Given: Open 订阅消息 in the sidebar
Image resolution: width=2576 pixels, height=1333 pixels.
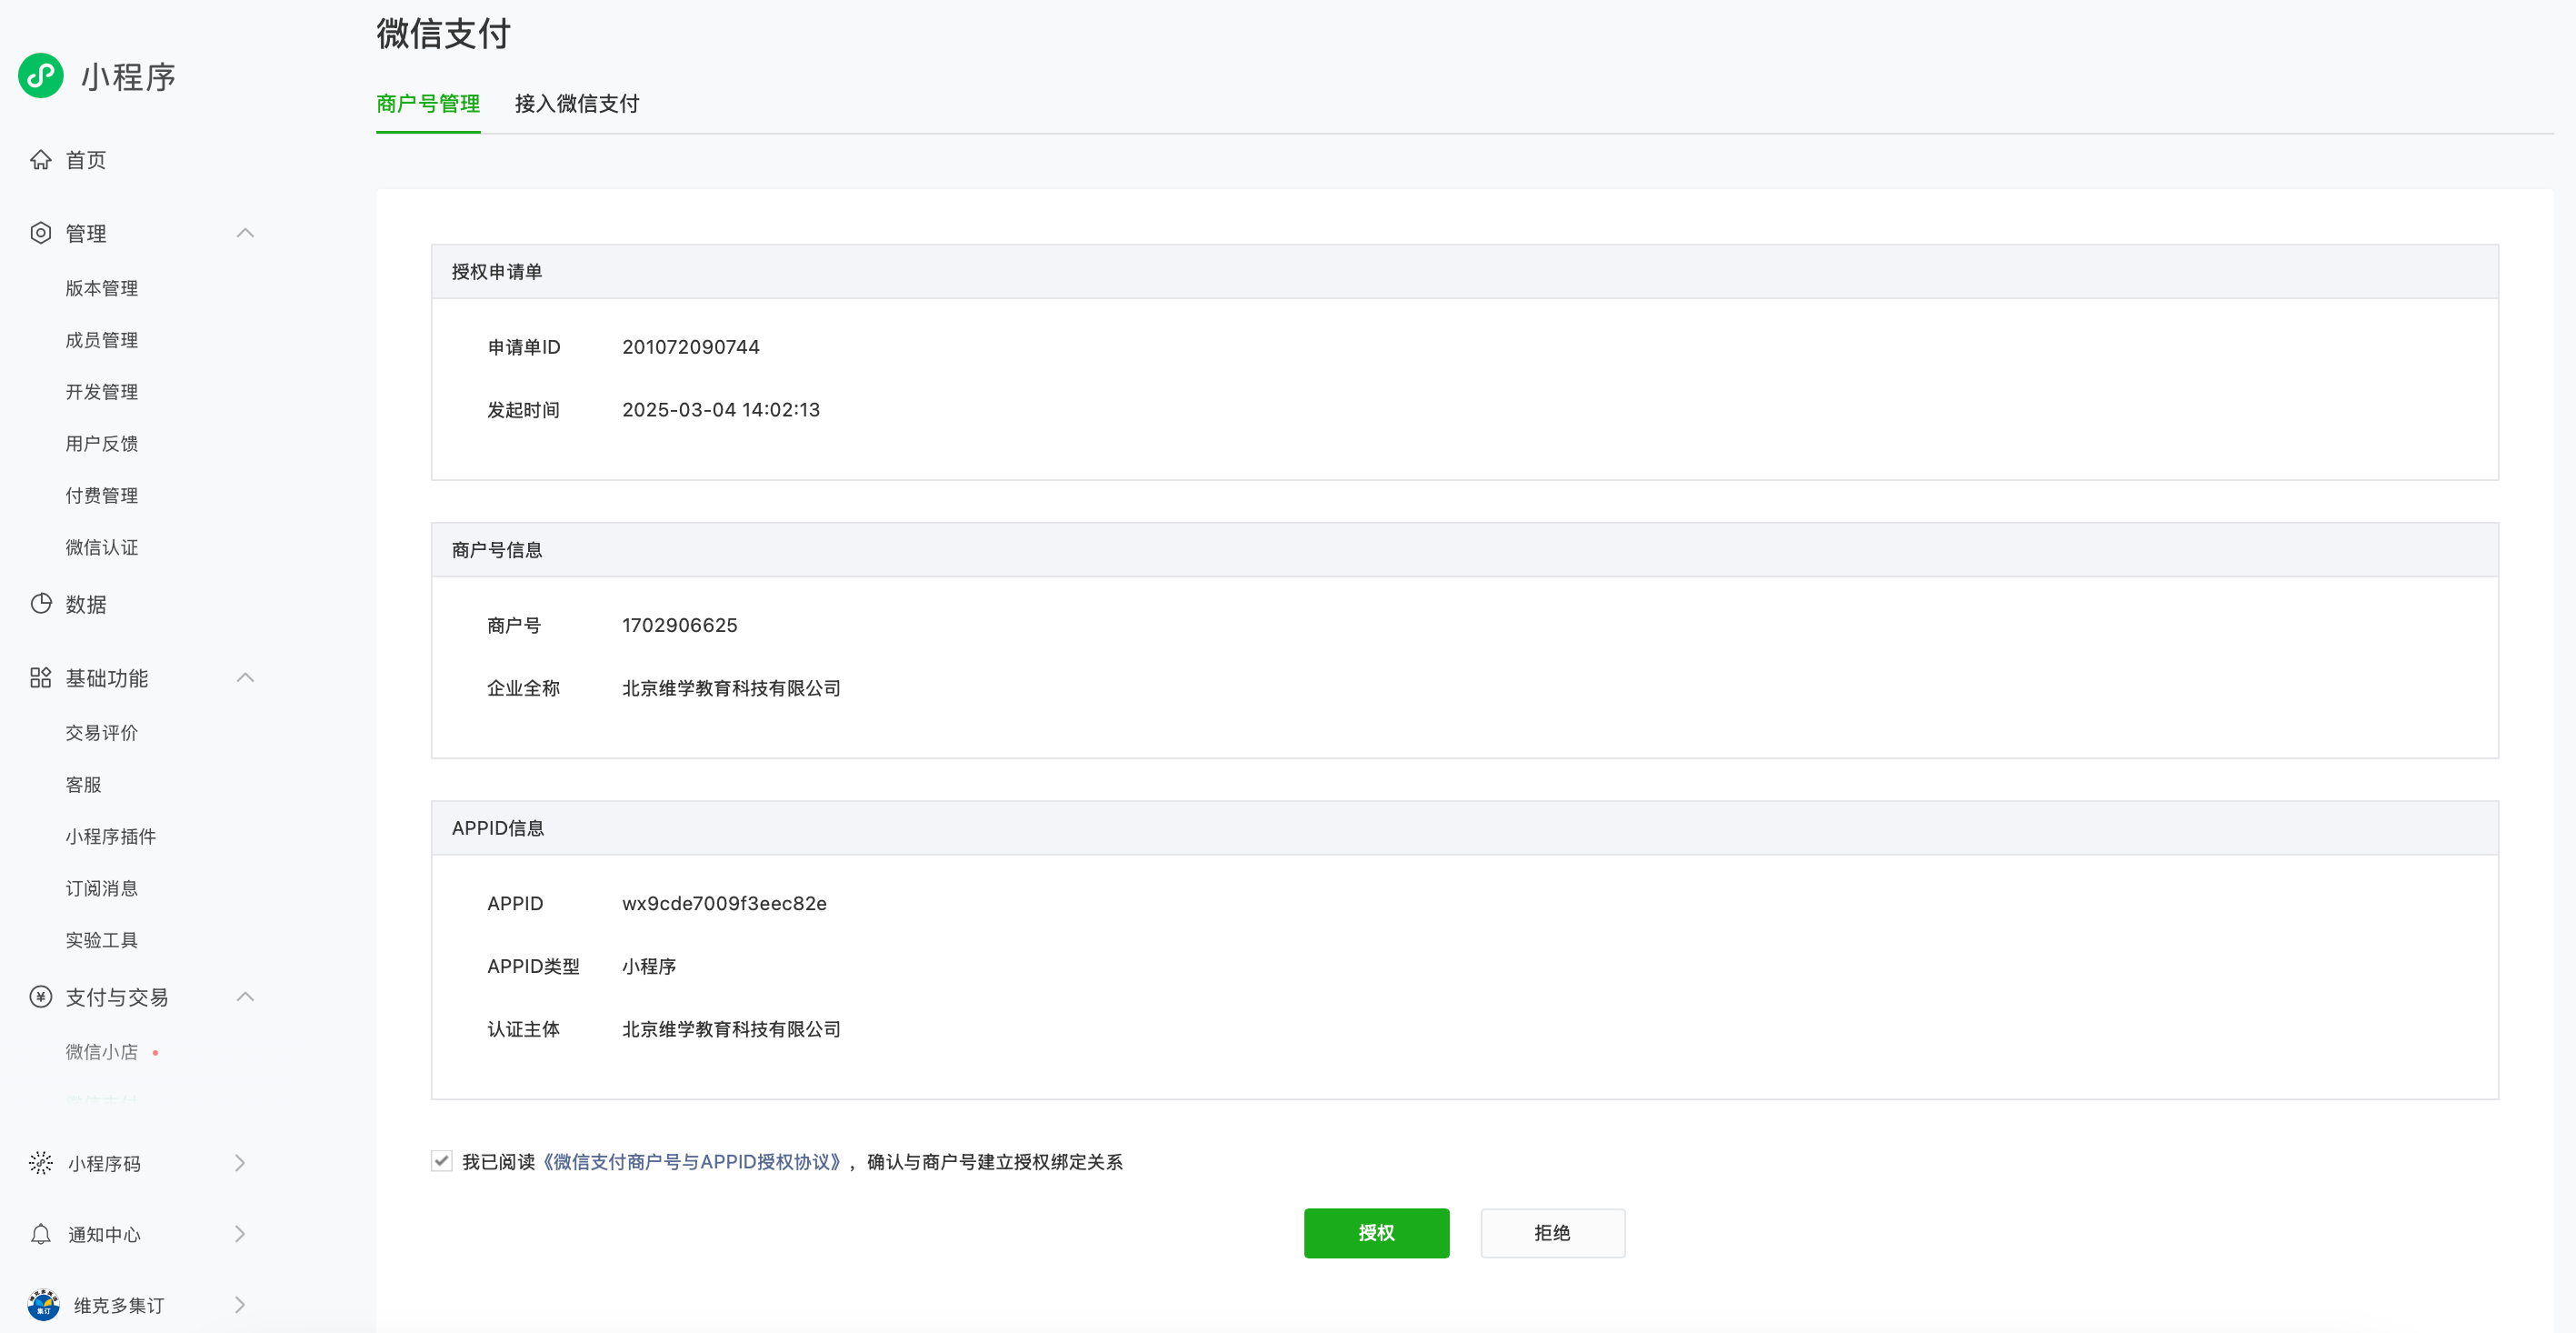Looking at the screenshot, I should (x=102, y=889).
